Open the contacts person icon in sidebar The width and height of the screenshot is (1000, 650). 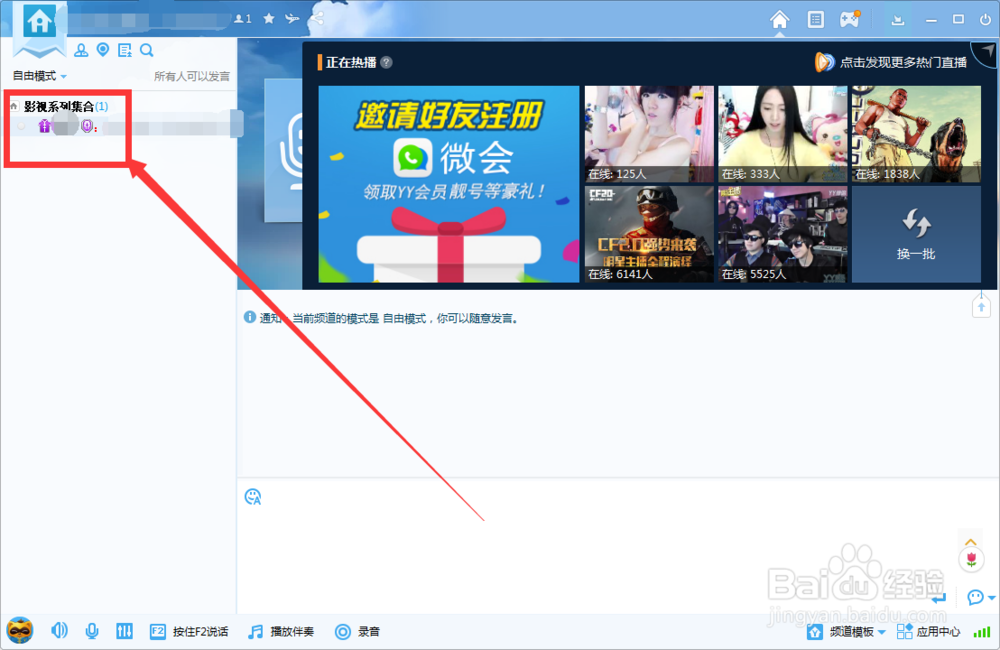click(81, 50)
